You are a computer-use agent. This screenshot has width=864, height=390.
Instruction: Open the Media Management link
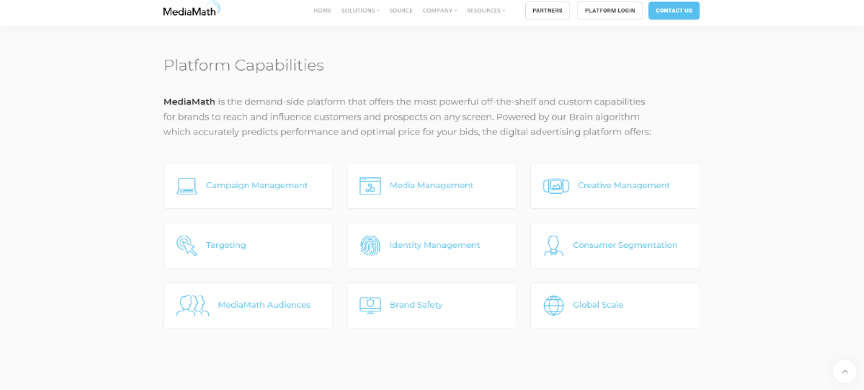tap(431, 186)
